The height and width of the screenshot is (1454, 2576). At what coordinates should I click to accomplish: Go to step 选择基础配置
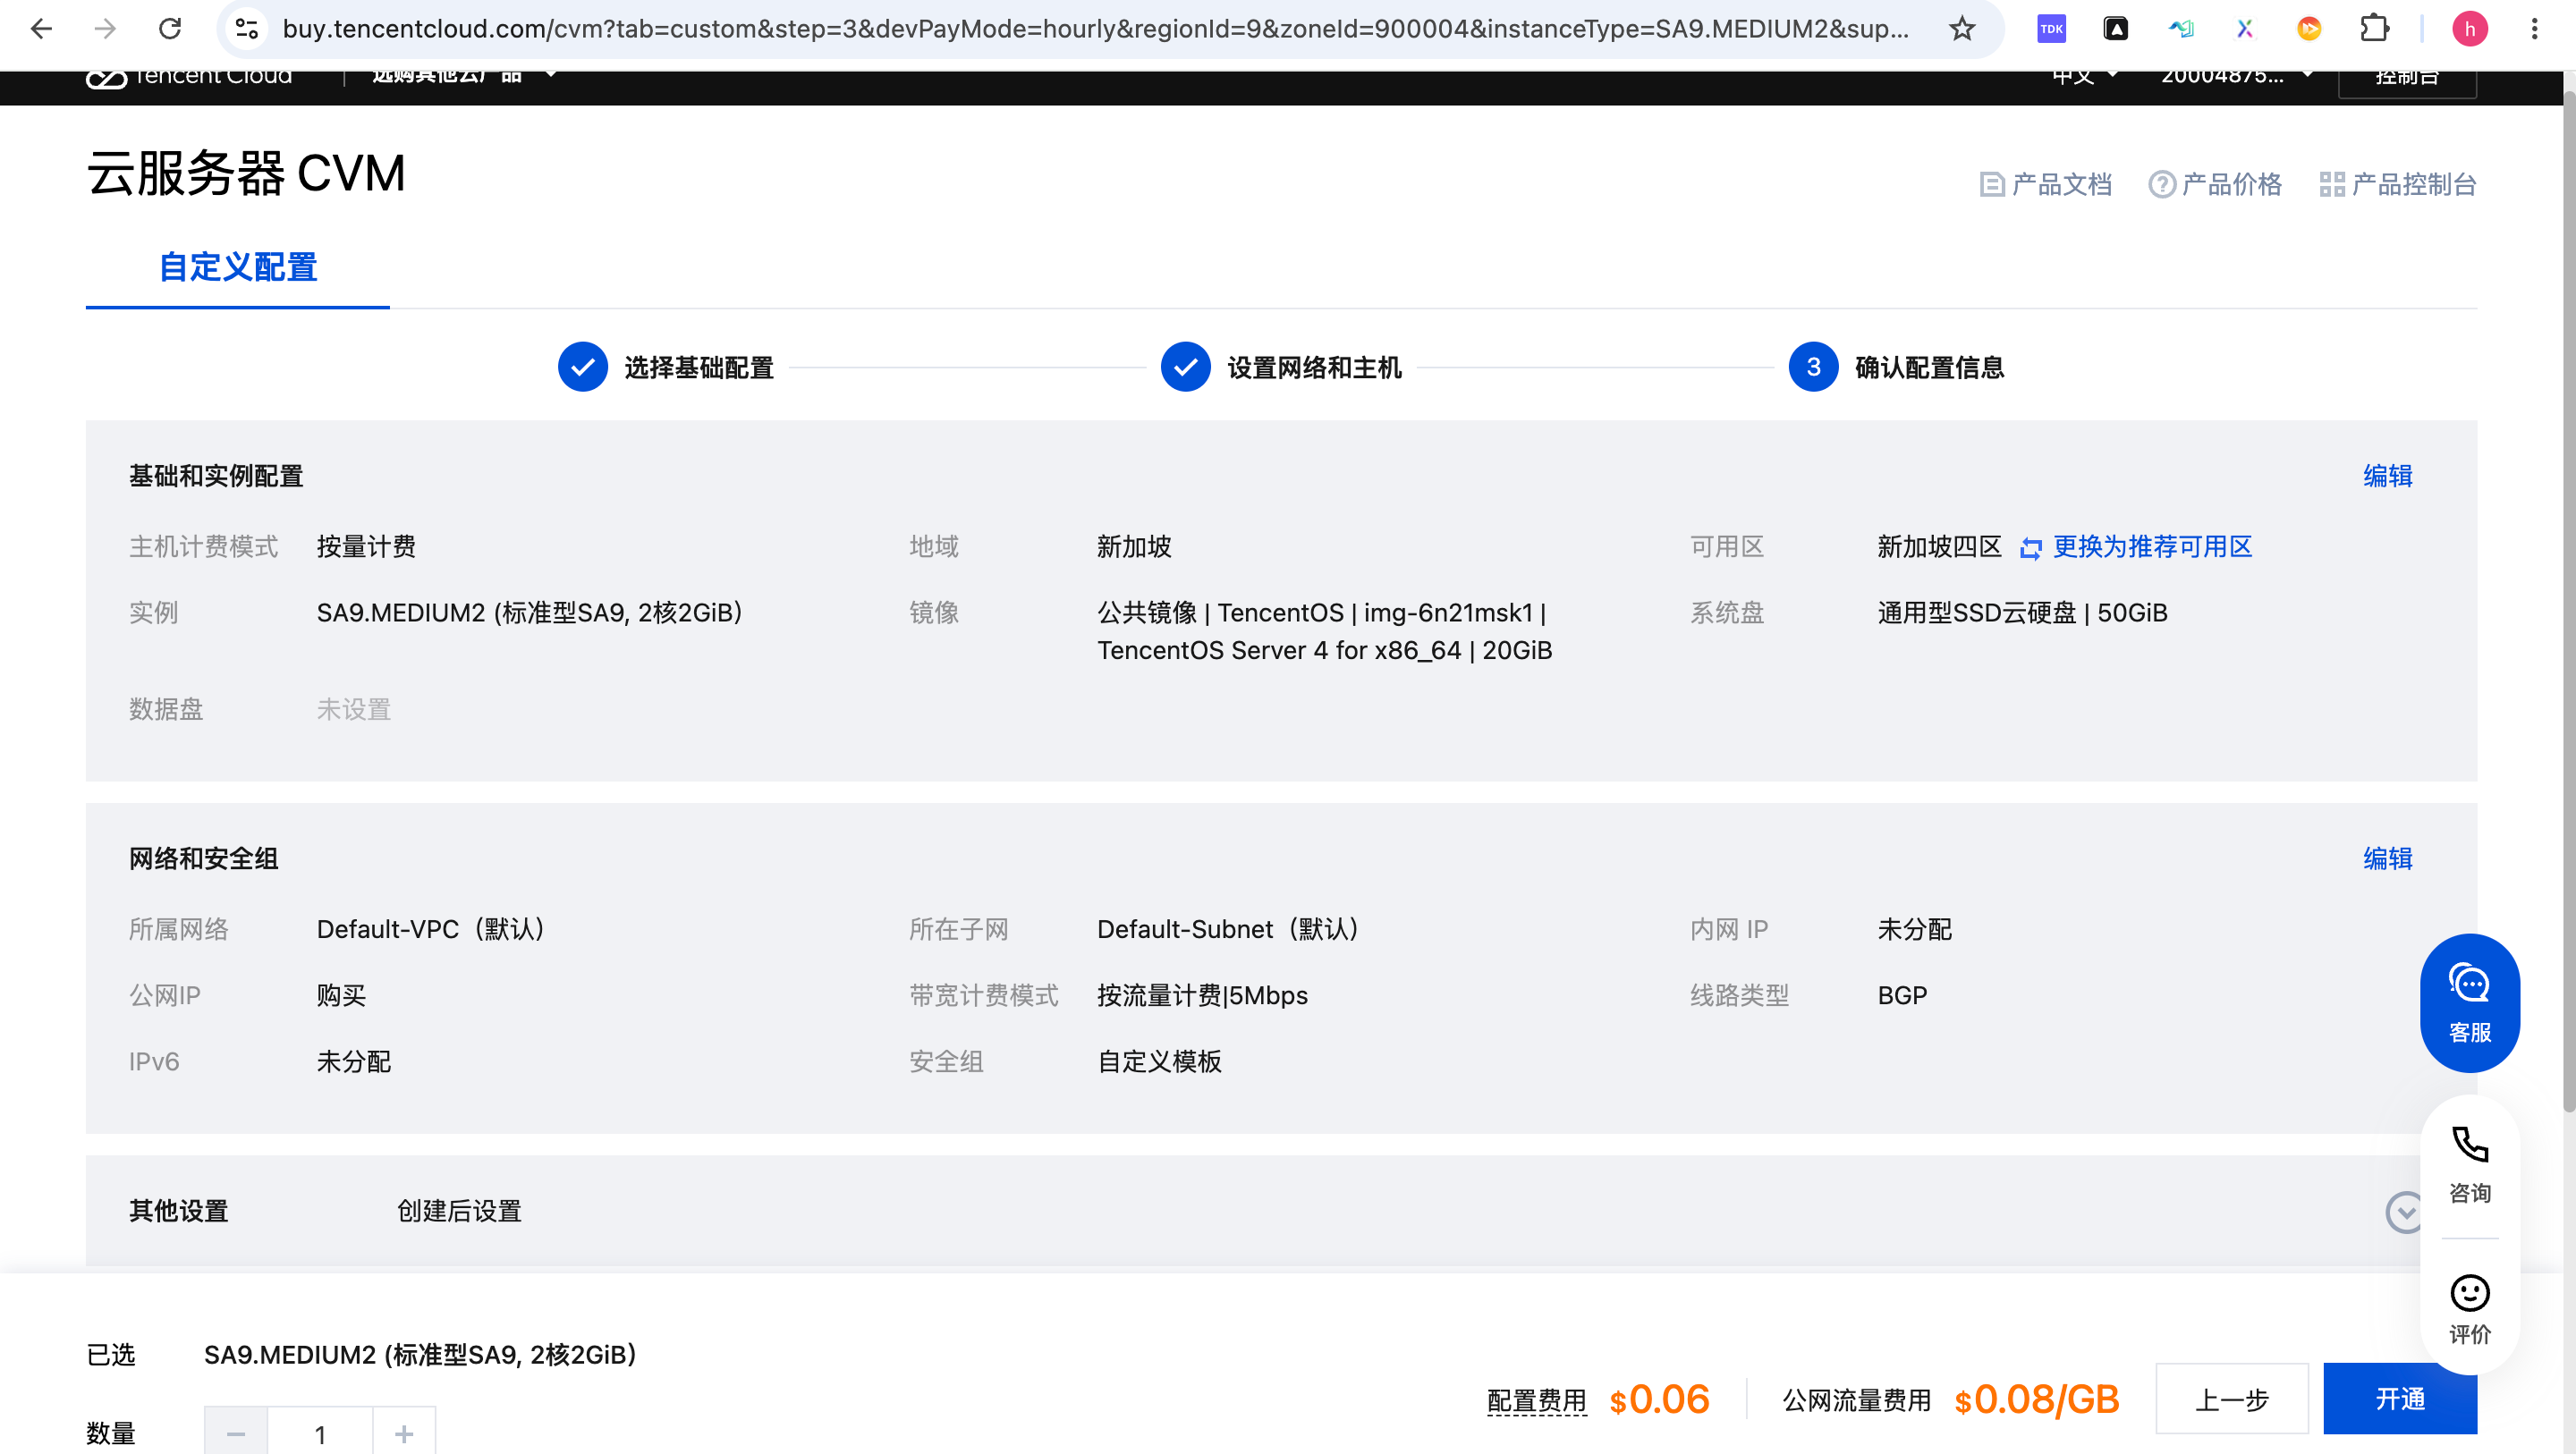pyautogui.click(x=666, y=367)
